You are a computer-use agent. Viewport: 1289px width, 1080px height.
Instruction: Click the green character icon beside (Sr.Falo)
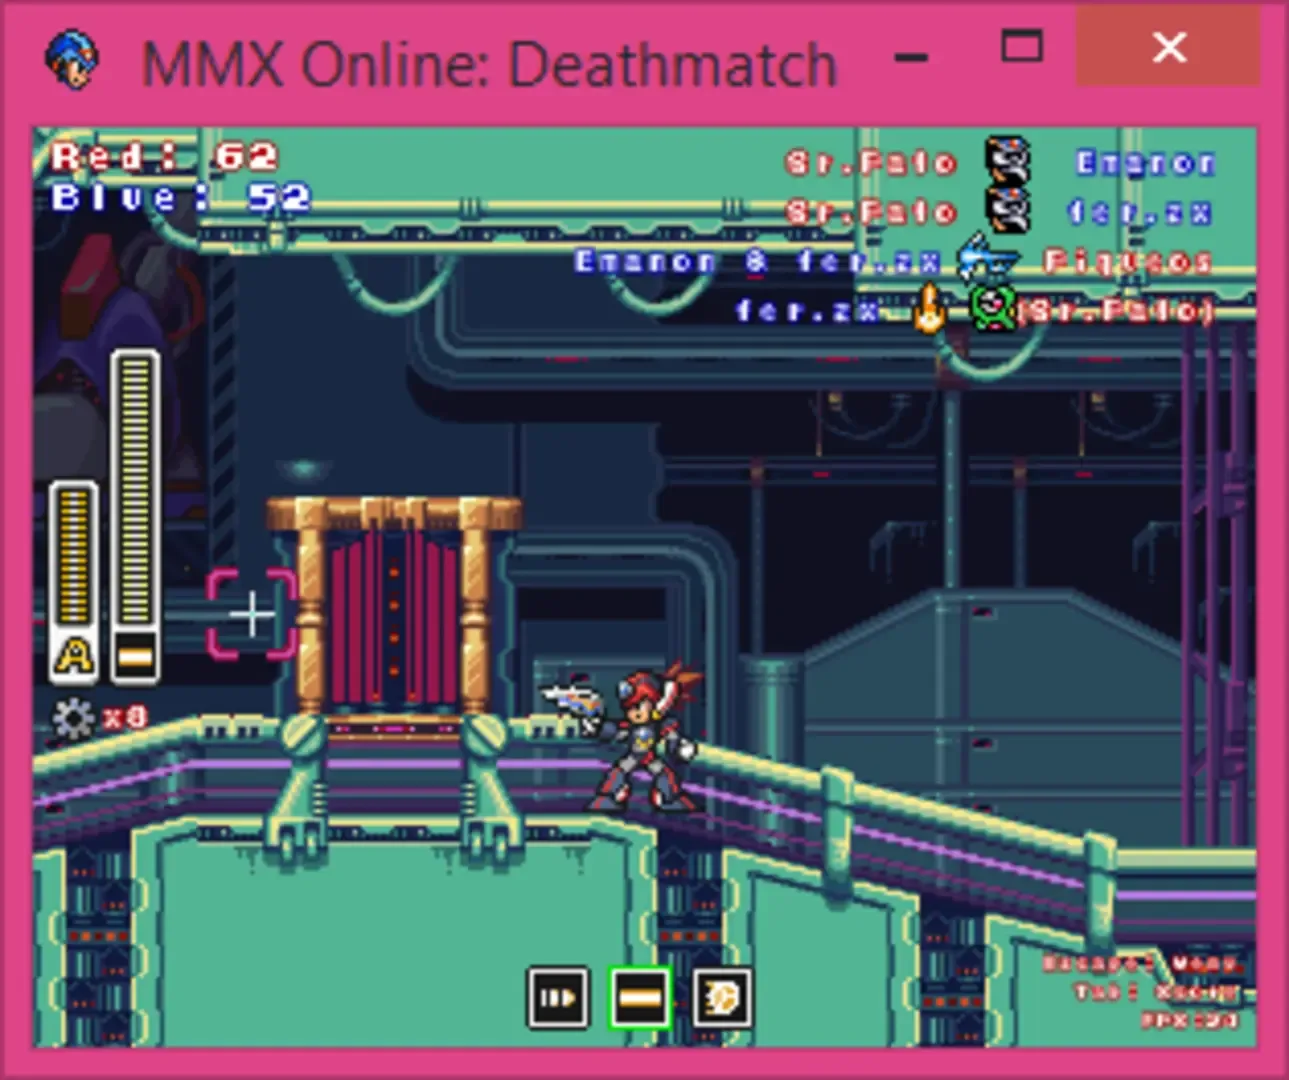click(992, 310)
